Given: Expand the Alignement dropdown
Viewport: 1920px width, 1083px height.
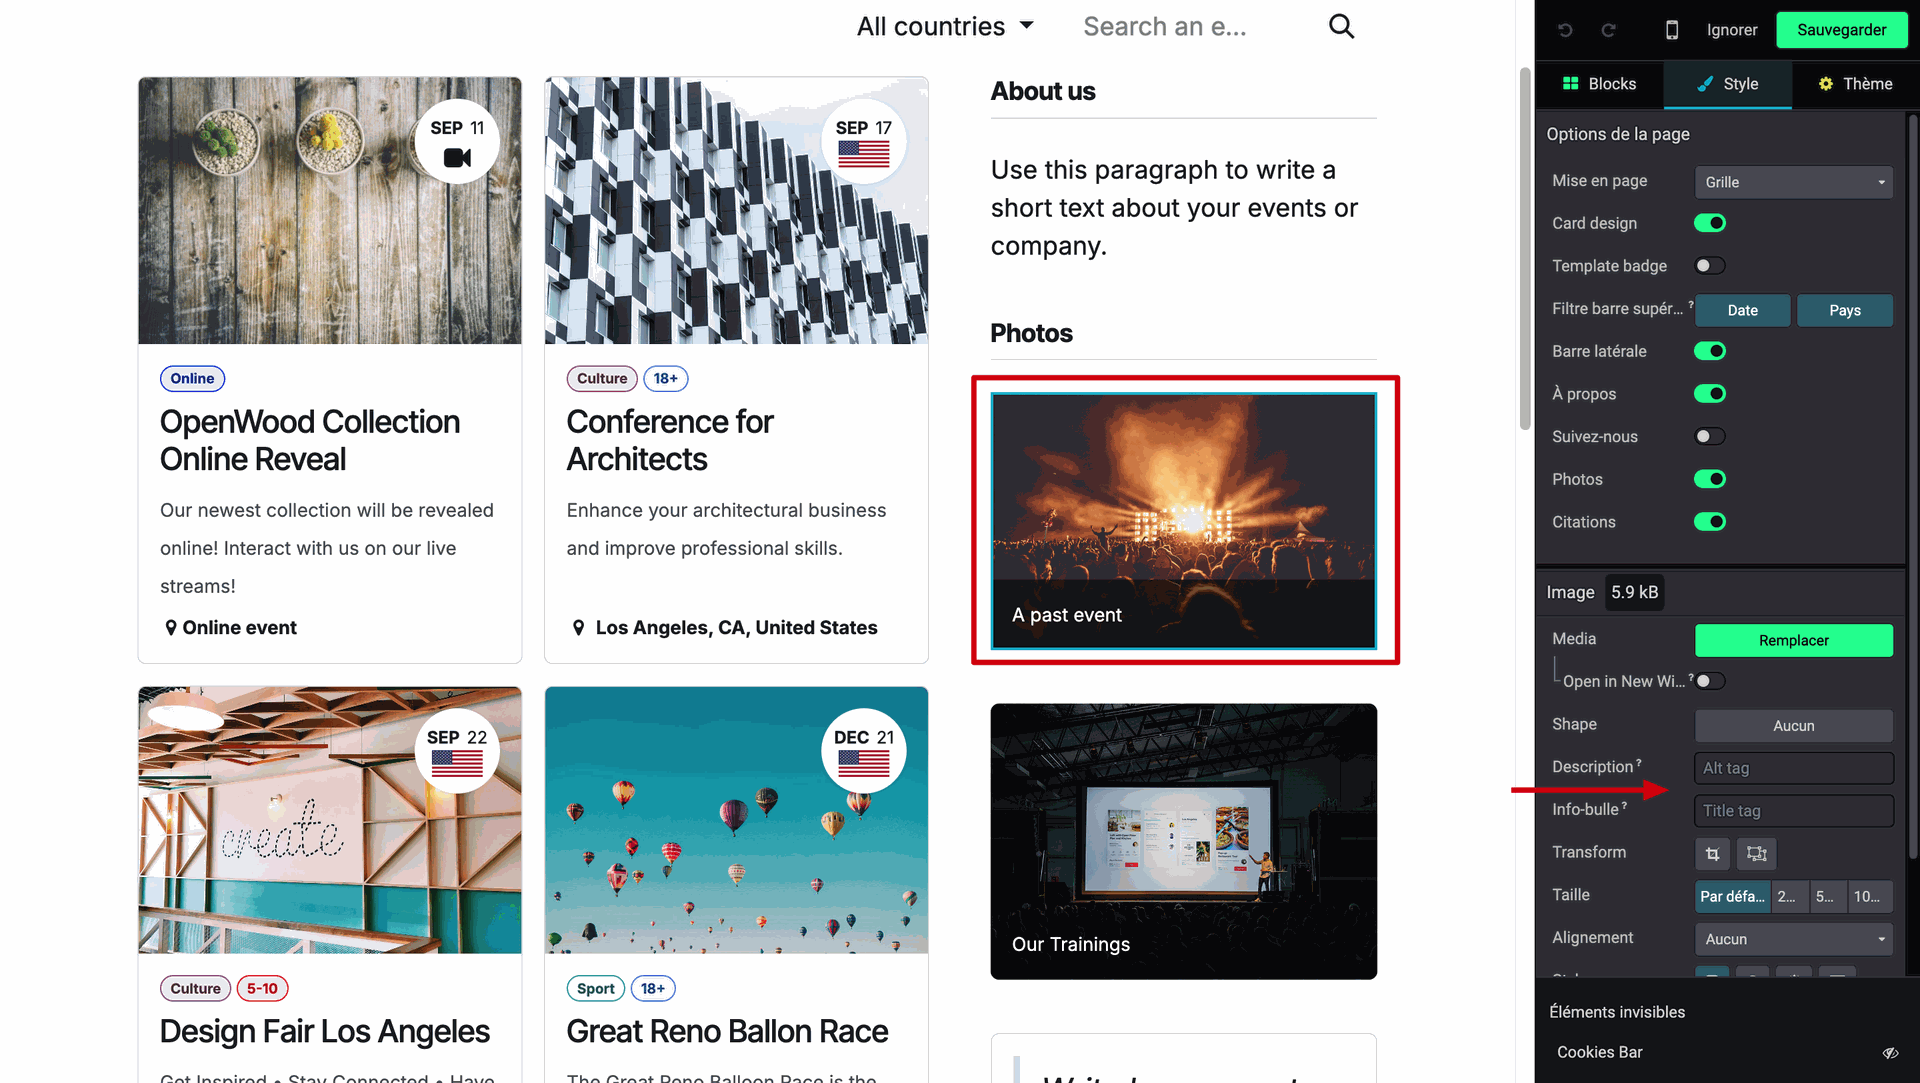Looking at the screenshot, I should pyautogui.click(x=1793, y=939).
